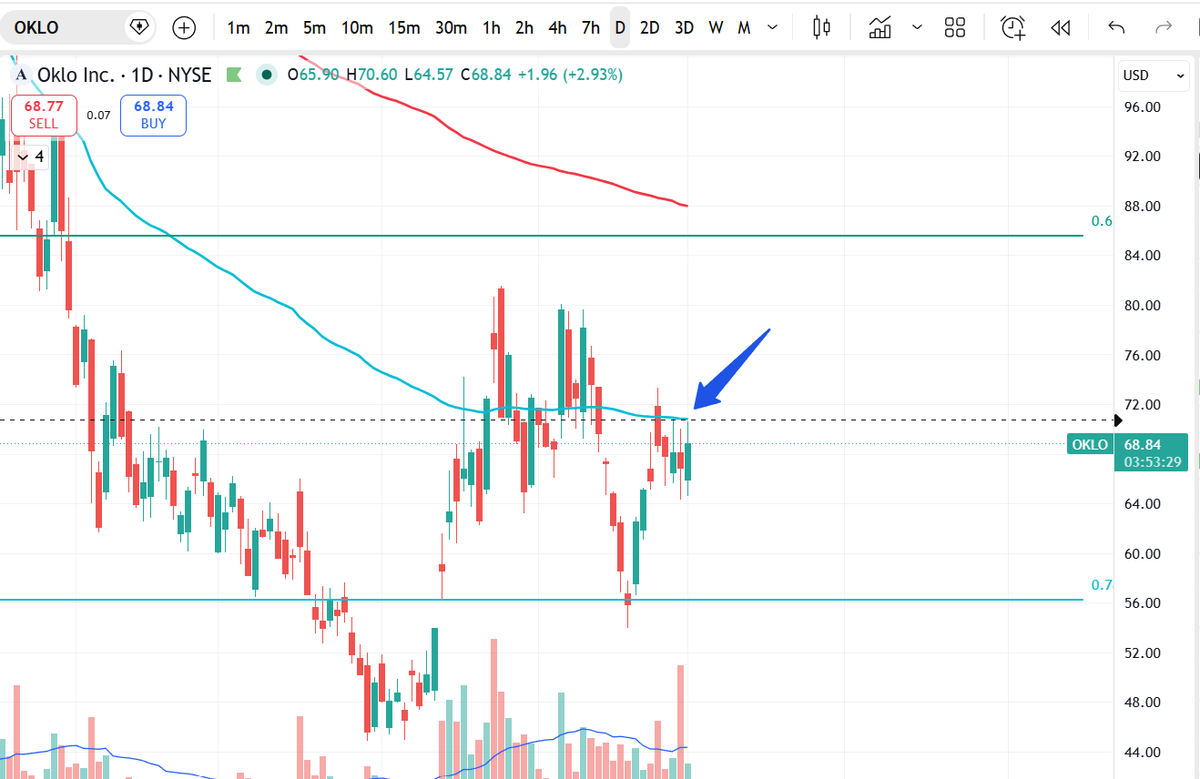Open the candlestick chart type menu
This screenshot has height=779, width=1200.
[822, 27]
